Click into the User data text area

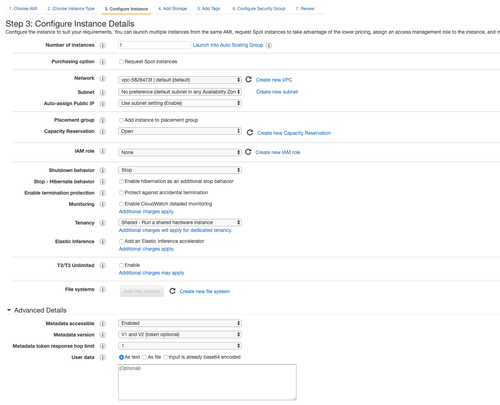pos(207,382)
